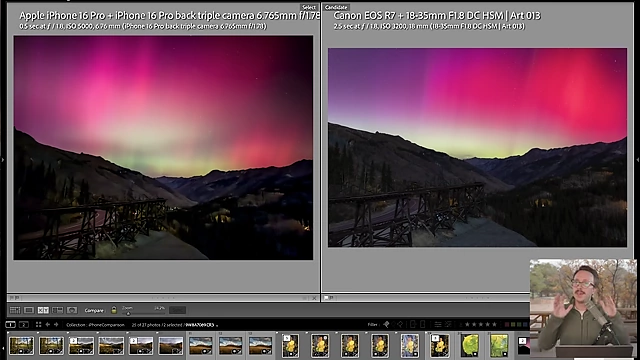Image resolution: width=640 pixels, height=360 pixels.
Task: Switch to Grid view in toolbar
Action: [15, 310]
